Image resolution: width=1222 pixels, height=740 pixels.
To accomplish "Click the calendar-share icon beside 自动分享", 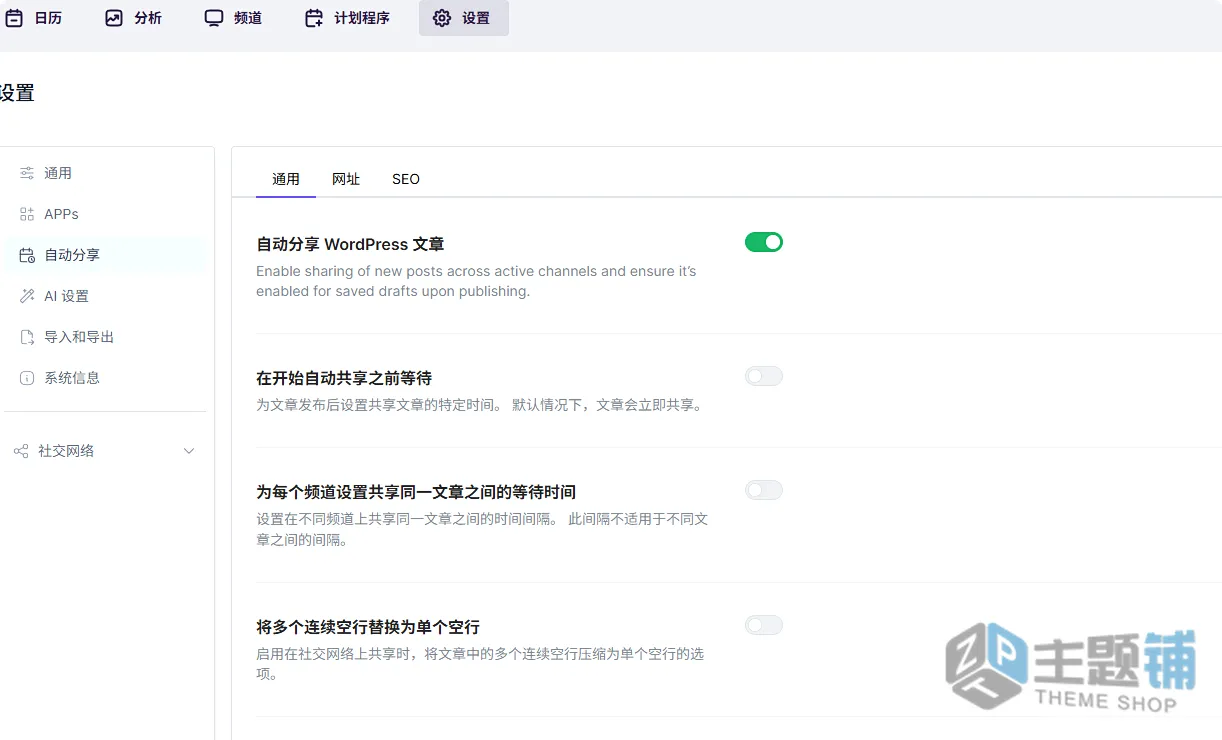I will click(x=27, y=255).
